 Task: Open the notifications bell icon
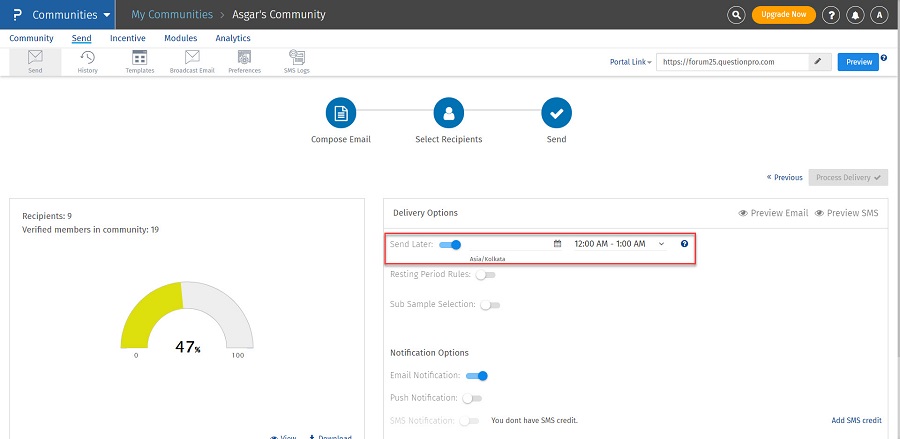pos(855,15)
